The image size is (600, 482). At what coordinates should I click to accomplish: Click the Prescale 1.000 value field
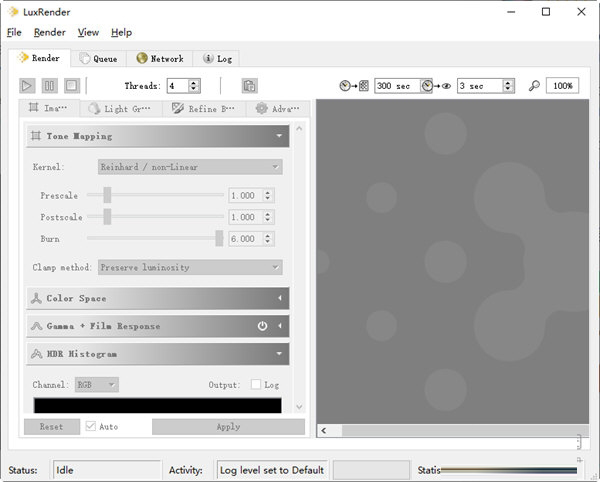click(246, 195)
